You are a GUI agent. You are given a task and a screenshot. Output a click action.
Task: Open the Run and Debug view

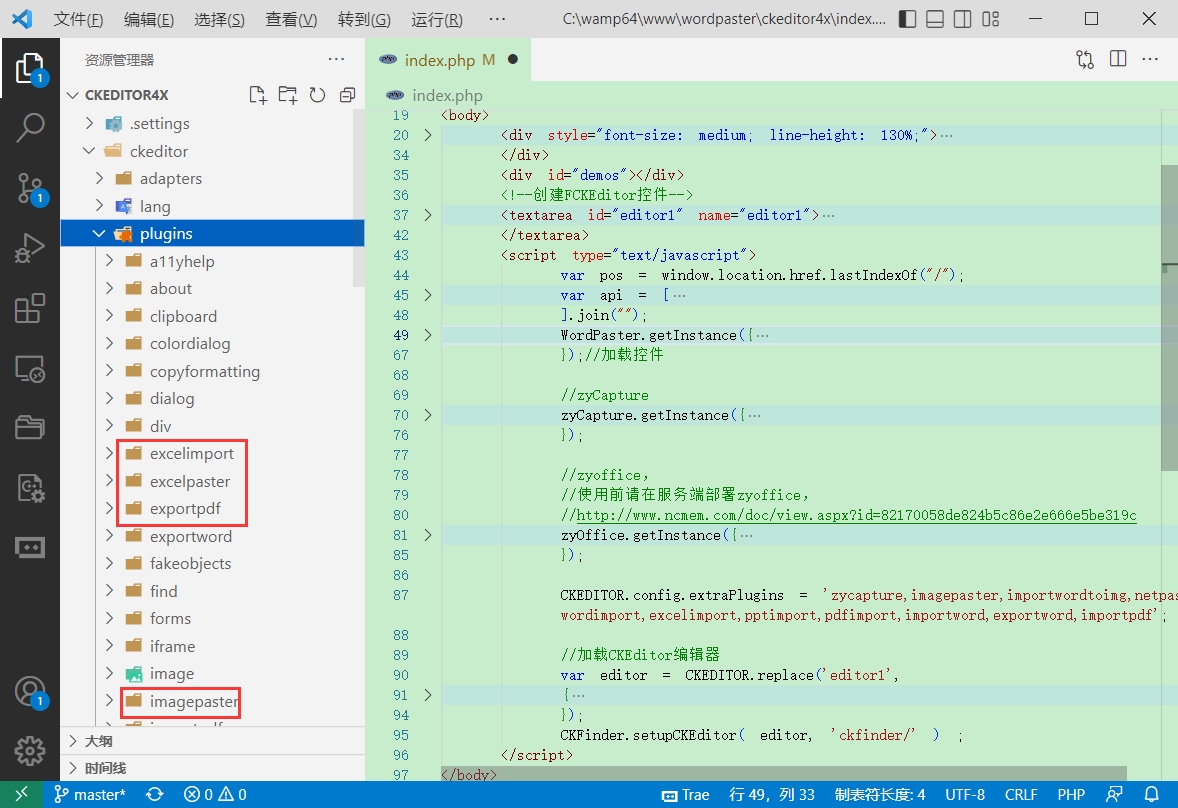coord(30,248)
